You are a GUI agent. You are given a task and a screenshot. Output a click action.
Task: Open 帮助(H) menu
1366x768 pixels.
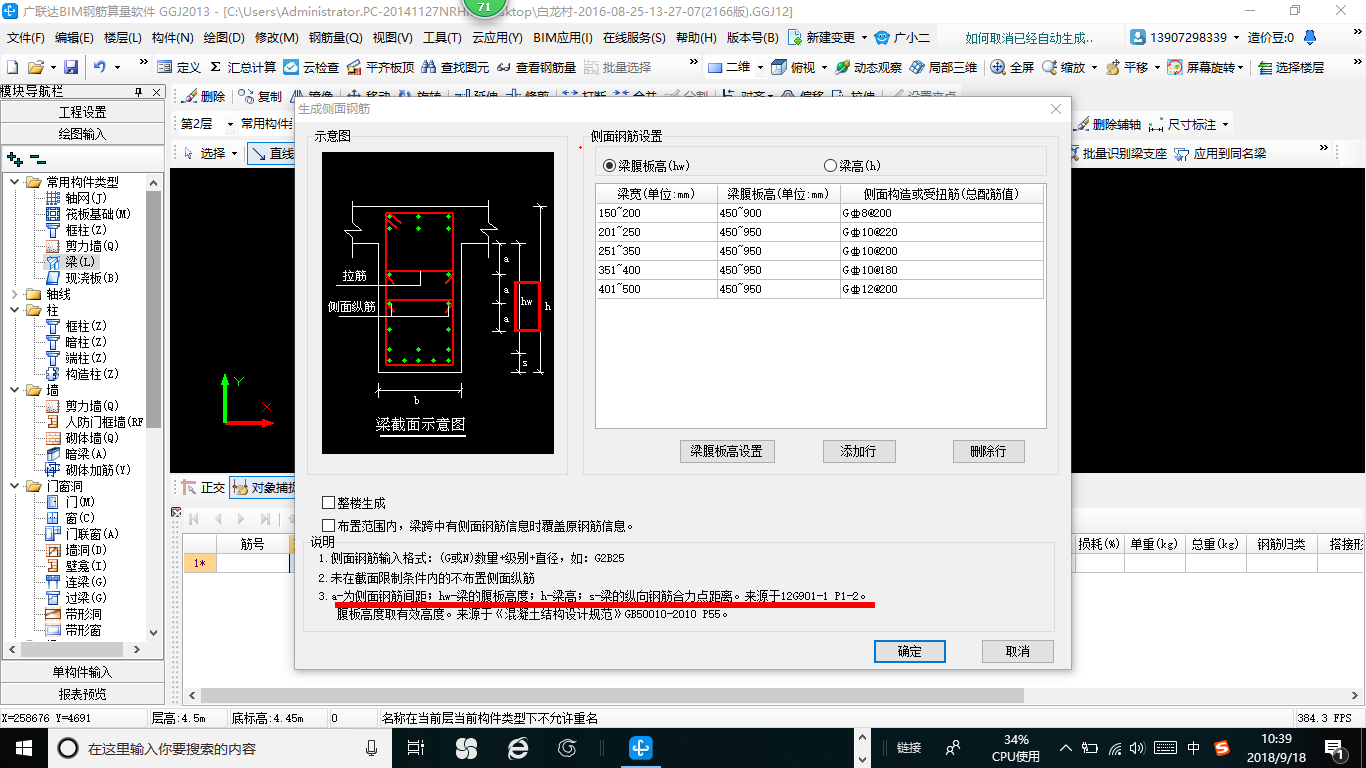point(697,38)
